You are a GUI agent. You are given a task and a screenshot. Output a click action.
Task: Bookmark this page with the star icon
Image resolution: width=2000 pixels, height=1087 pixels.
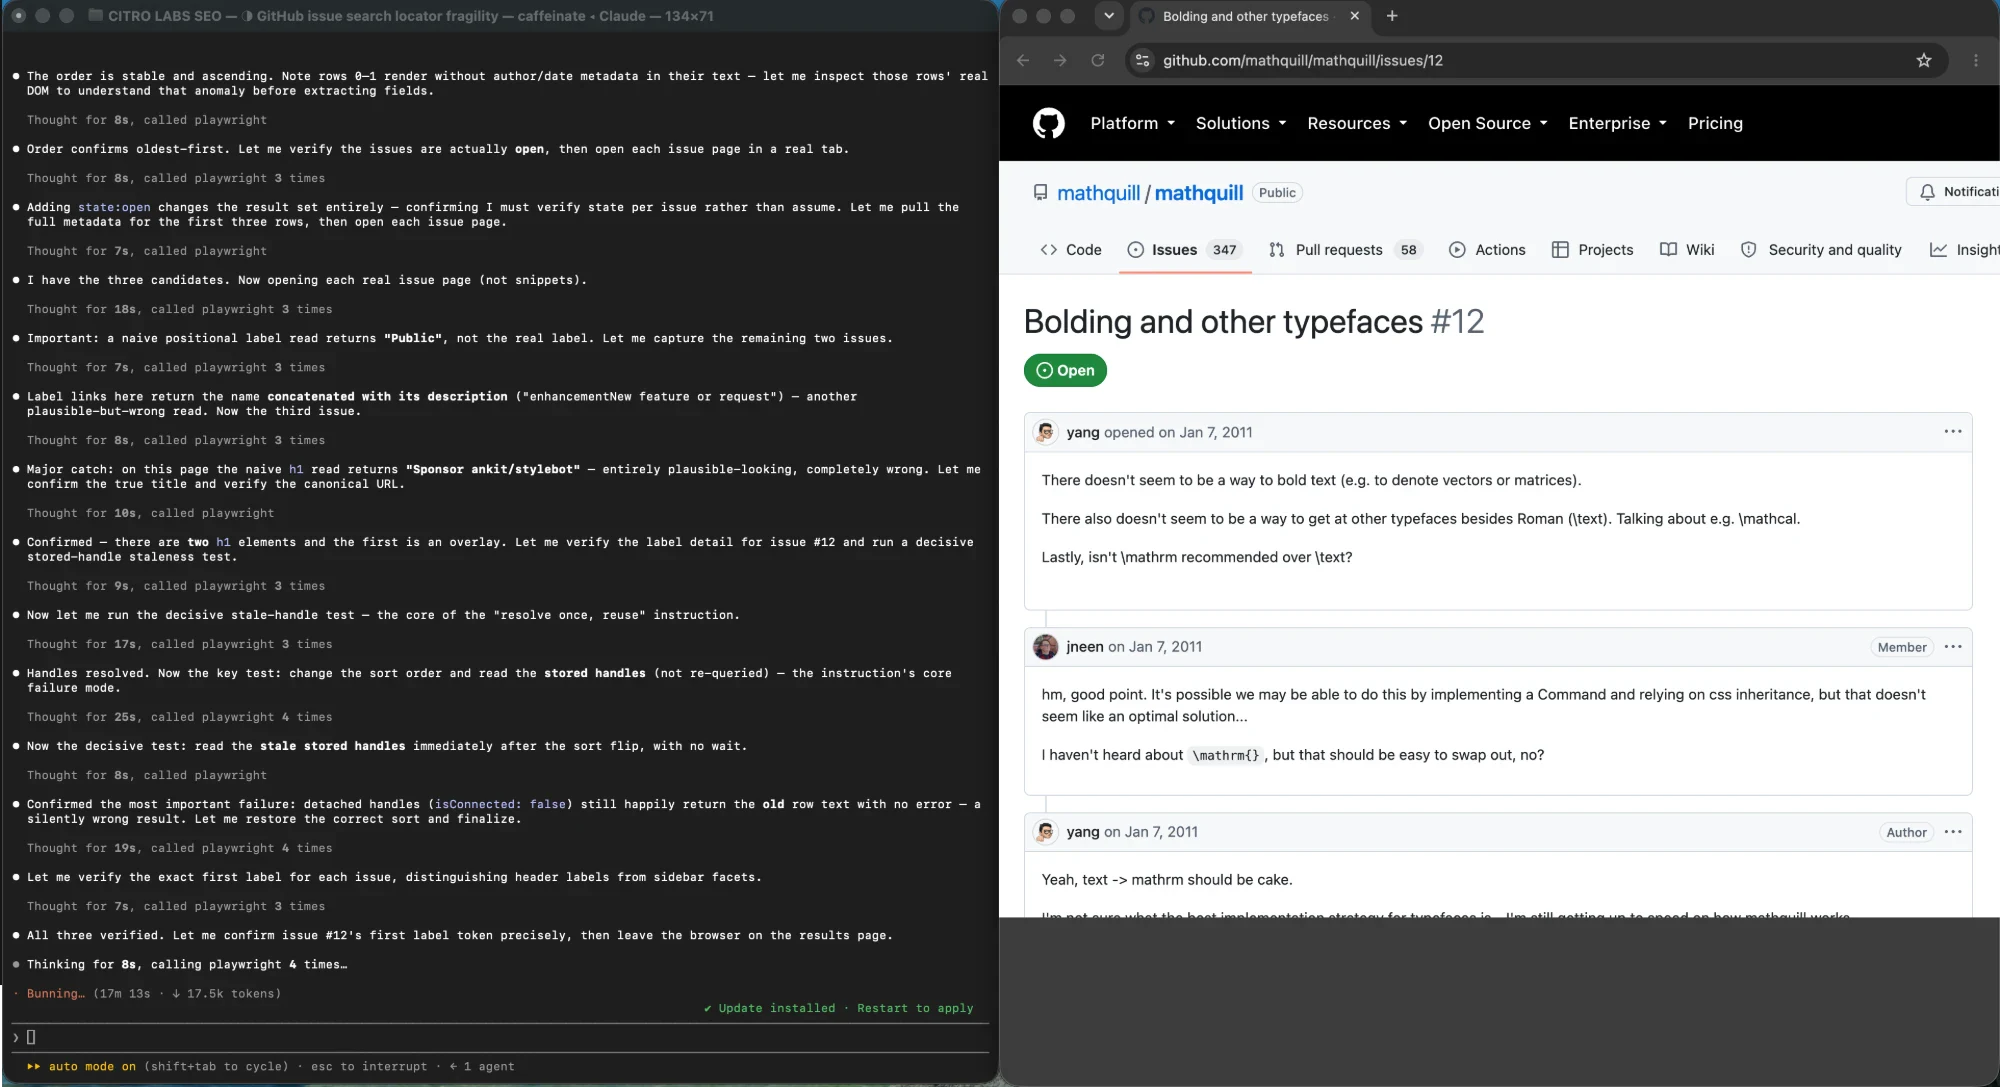(x=1924, y=60)
